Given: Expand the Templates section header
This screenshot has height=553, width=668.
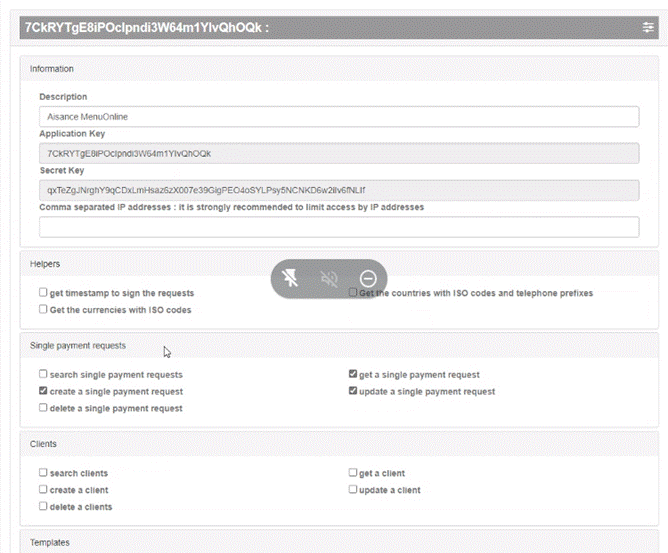Looking at the screenshot, I should click(339, 542).
